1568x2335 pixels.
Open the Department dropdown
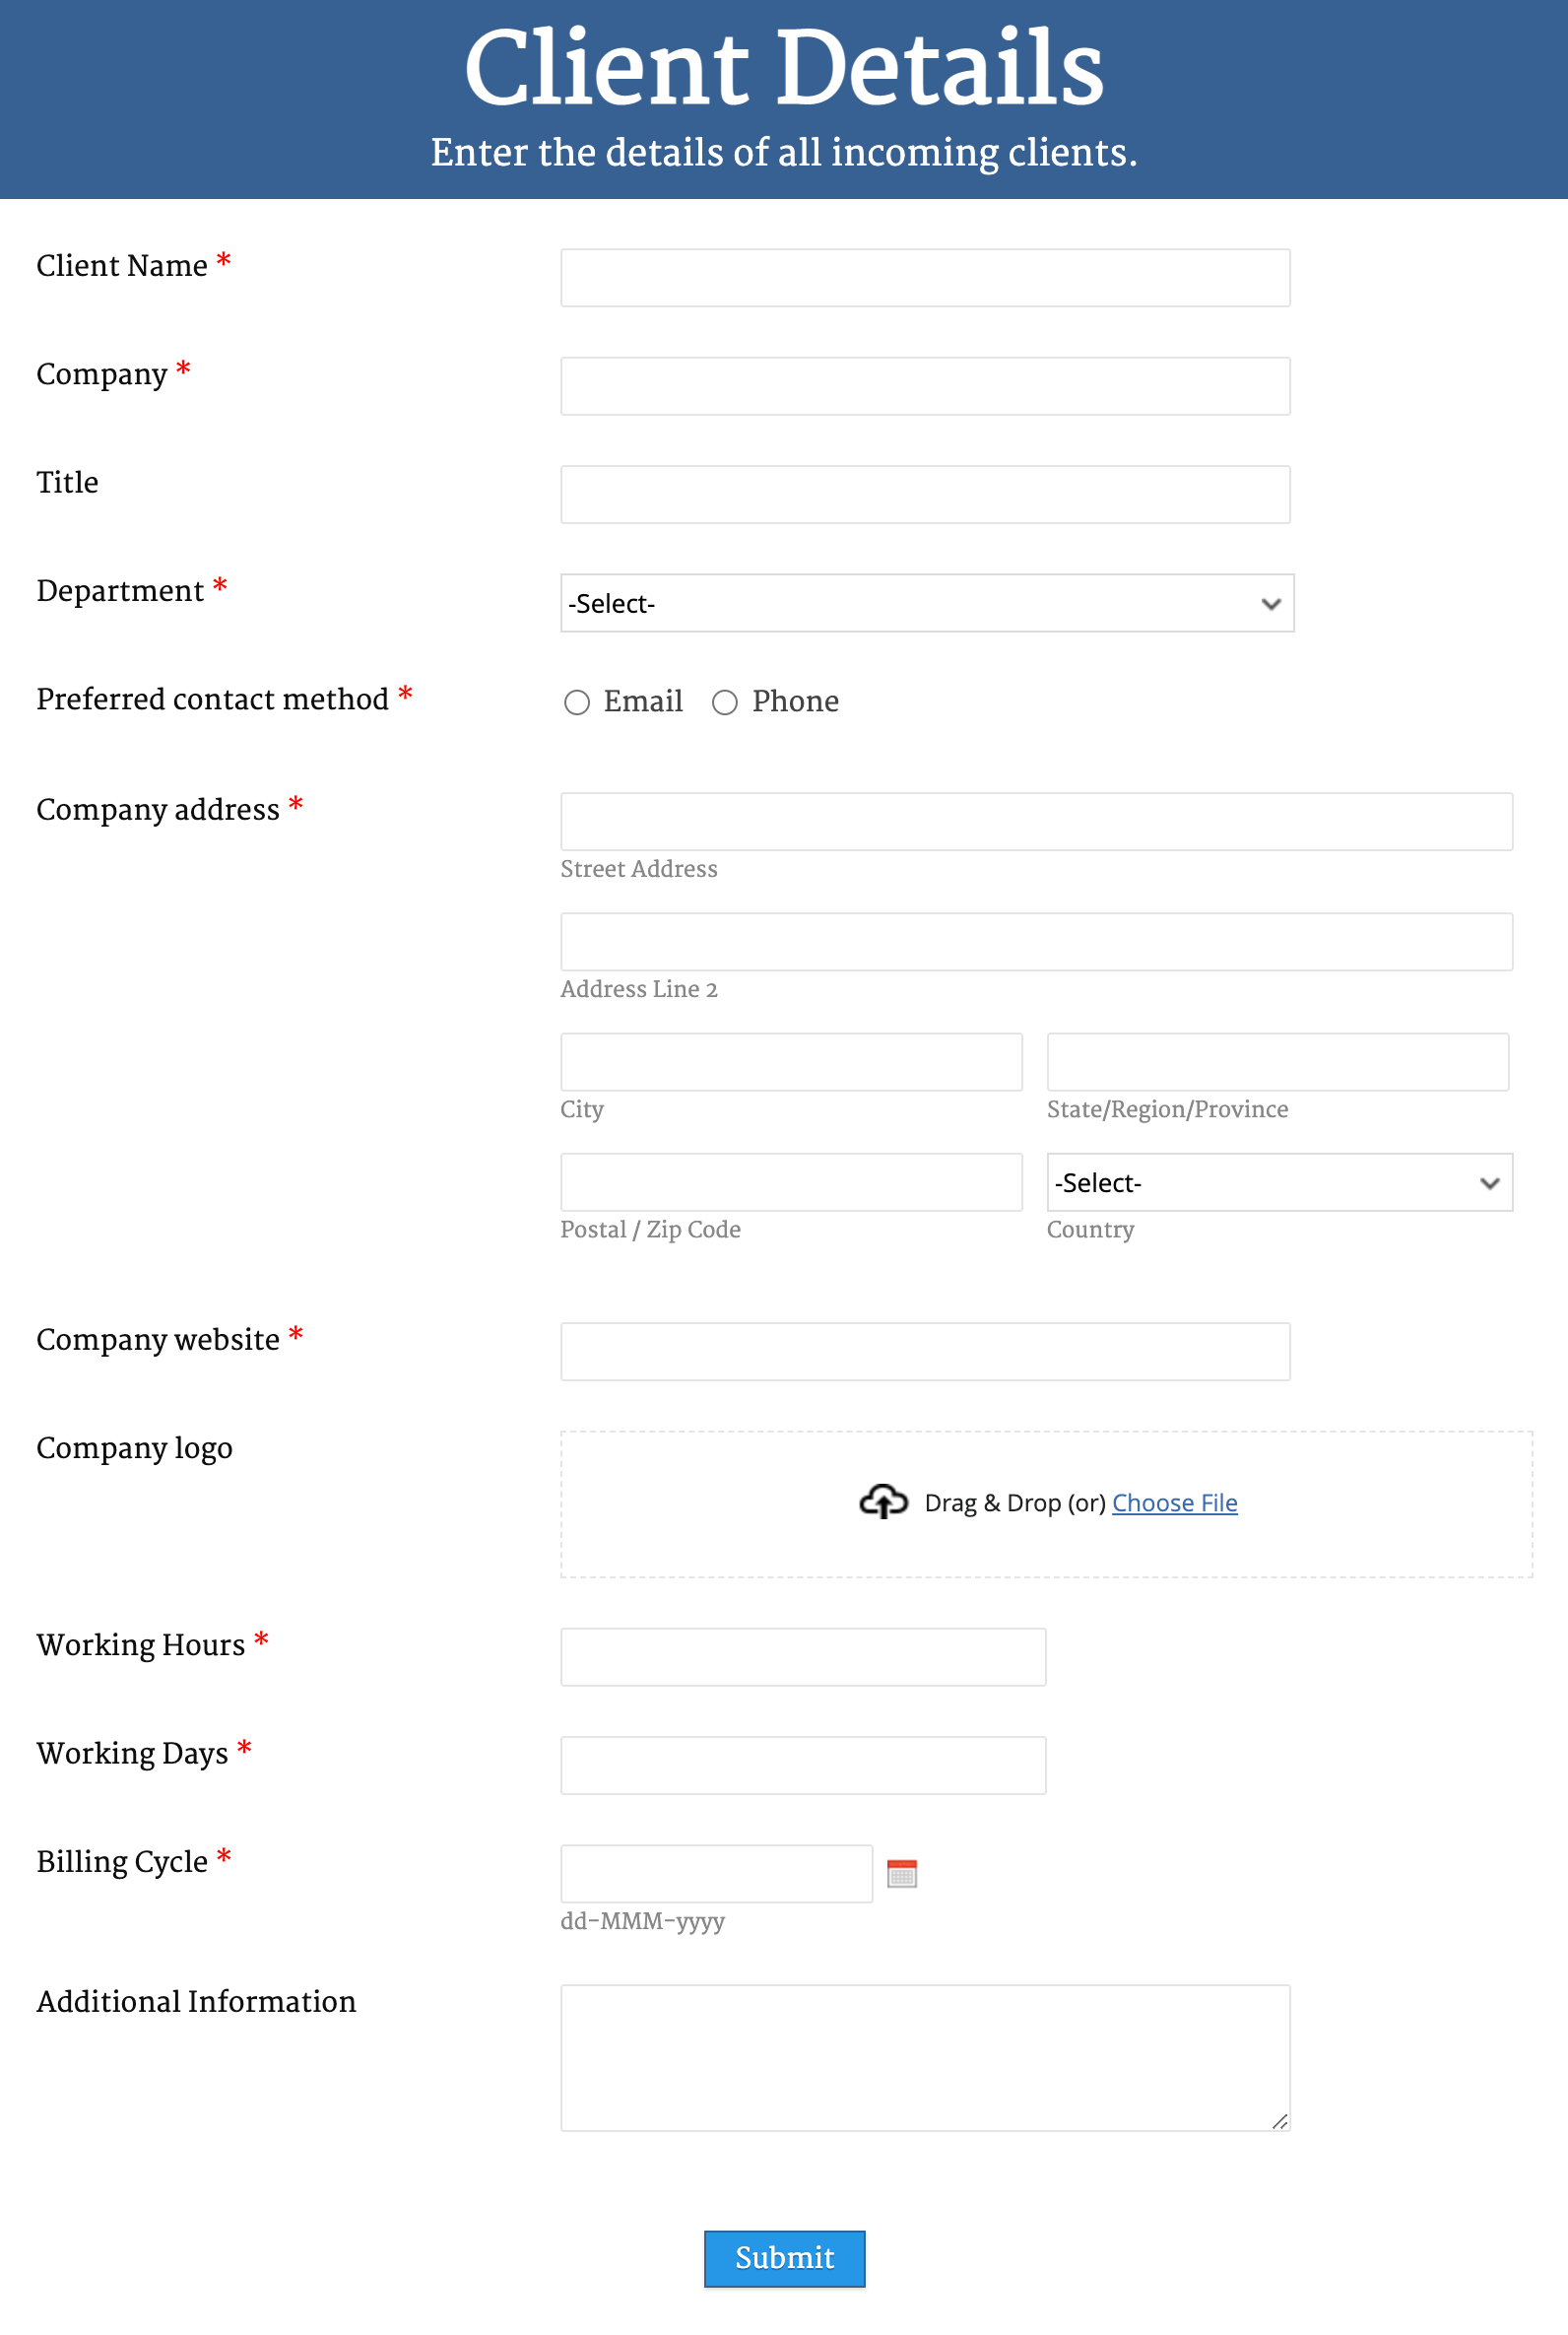[x=926, y=603]
